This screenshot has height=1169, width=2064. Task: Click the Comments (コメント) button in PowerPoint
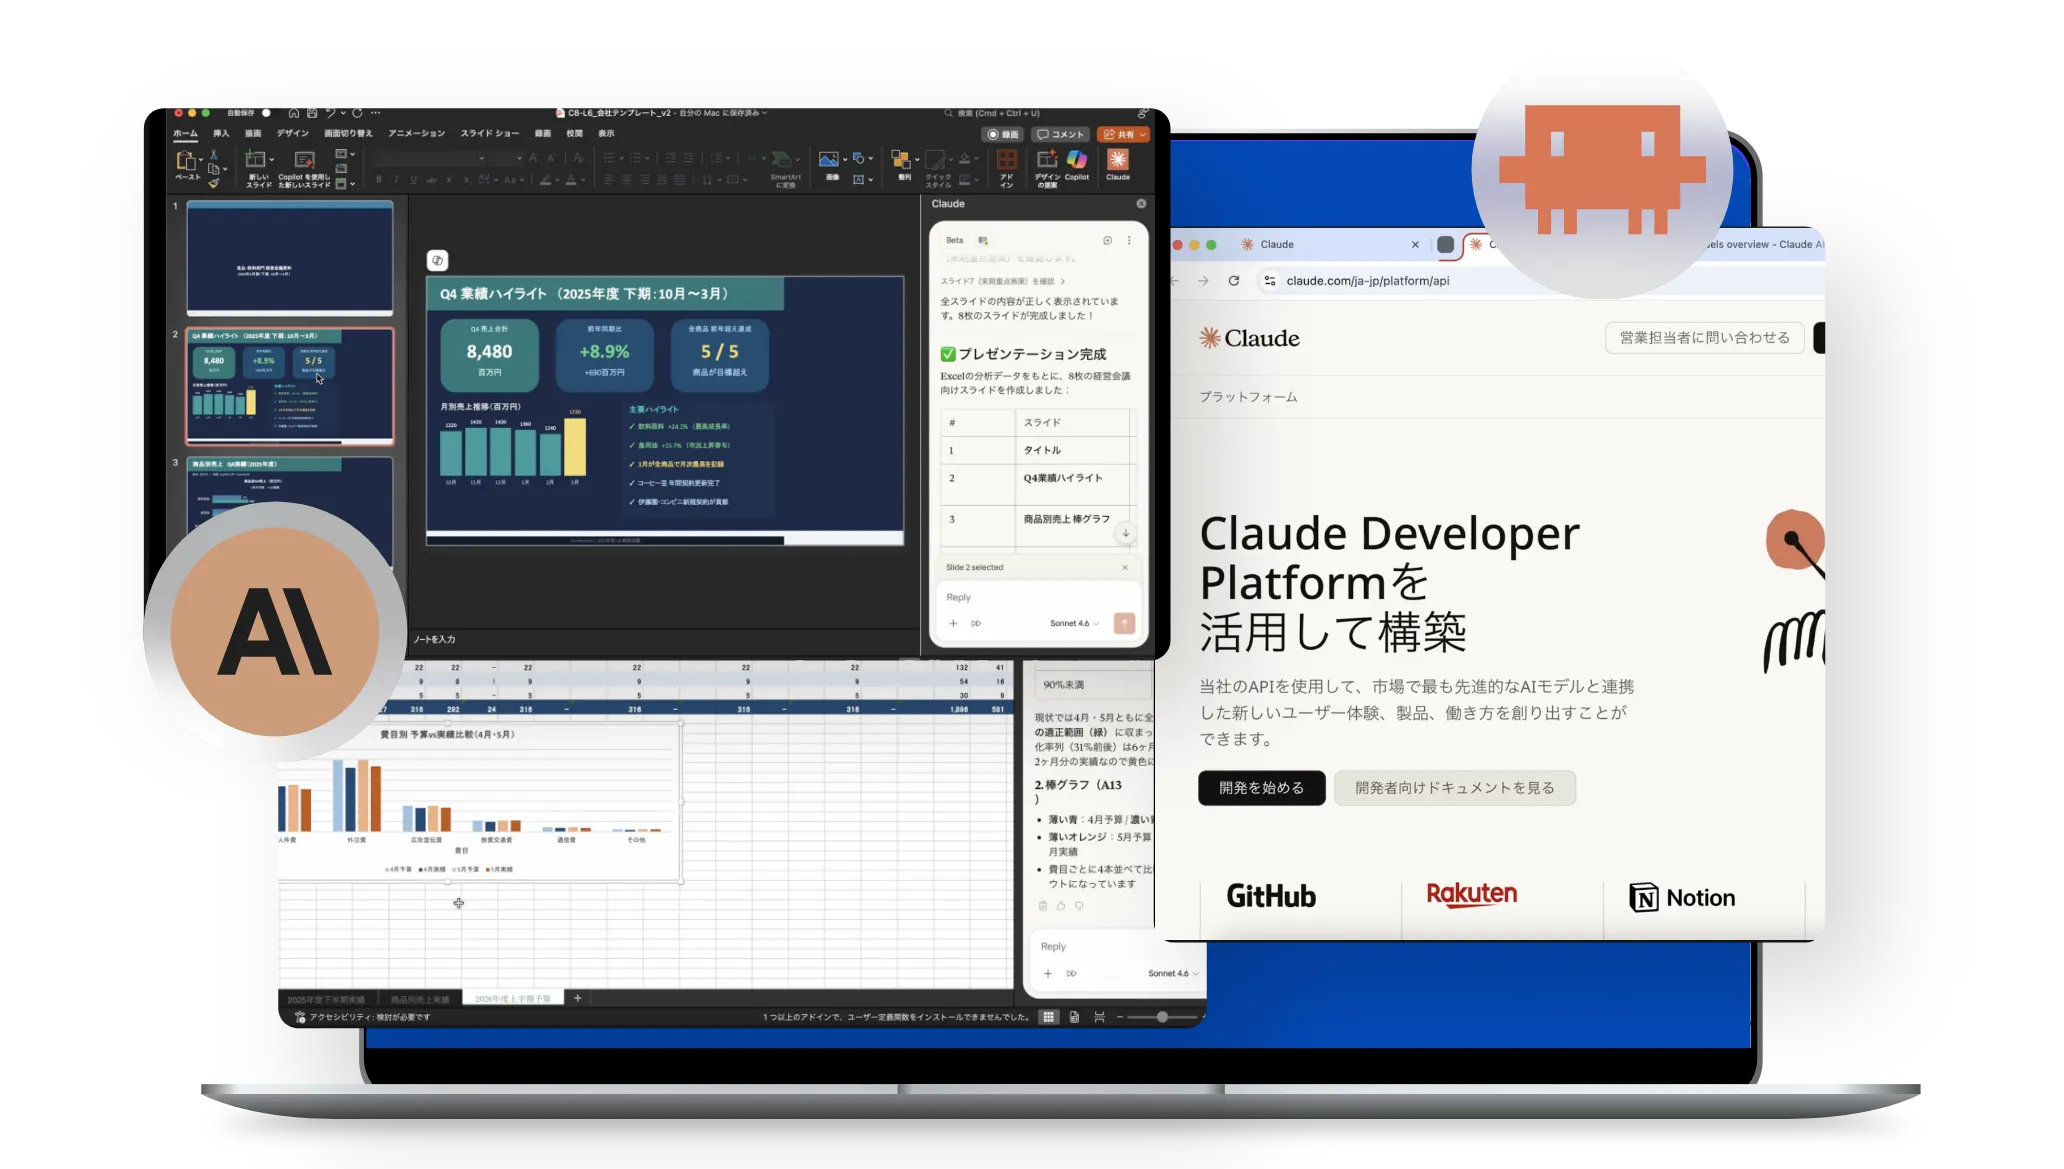pyautogui.click(x=1061, y=134)
